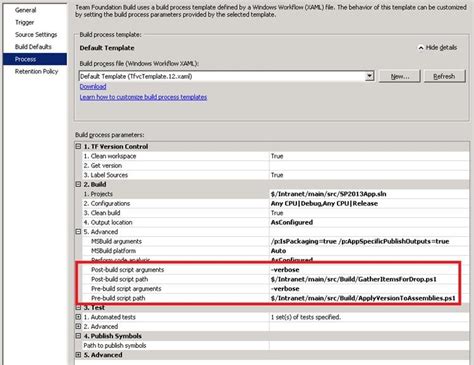The image size is (474, 365).
Task: Expand the 2. Advanced test node
Action: [x=78, y=326]
